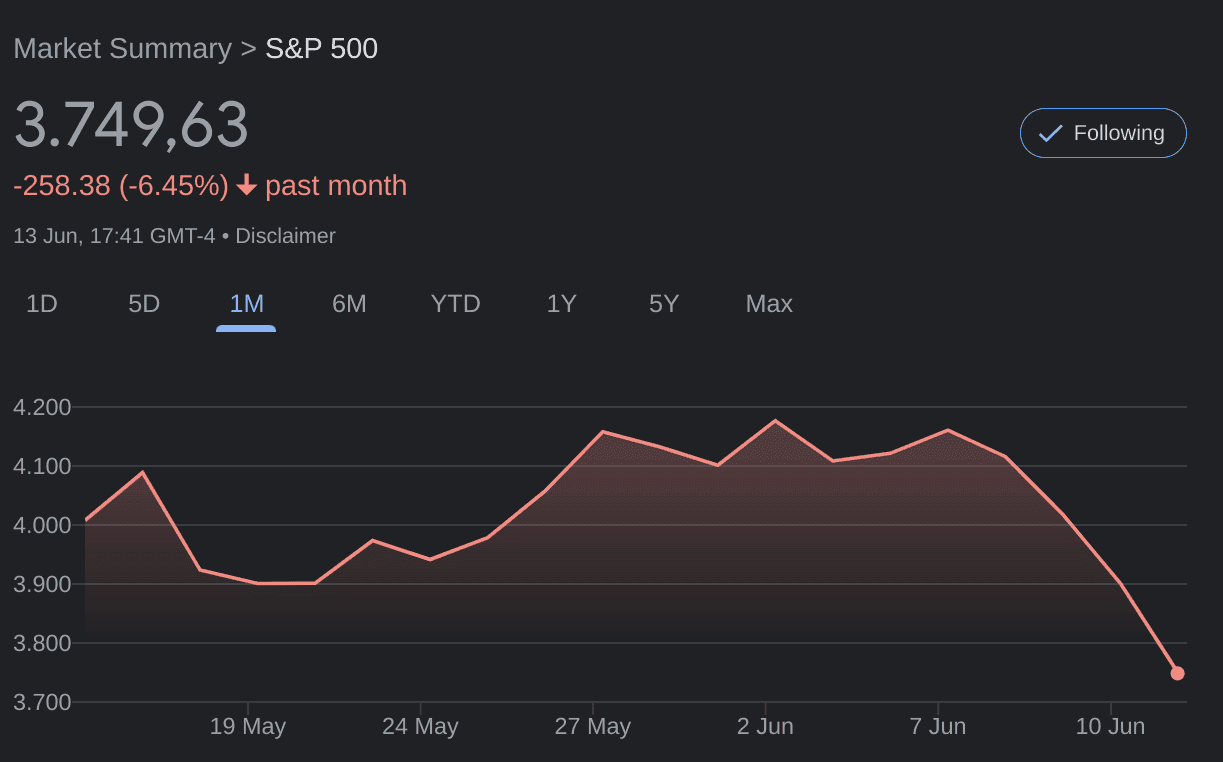The image size is (1223, 762).
Task: Click the 19 May axis label
Action: pos(248,726)
